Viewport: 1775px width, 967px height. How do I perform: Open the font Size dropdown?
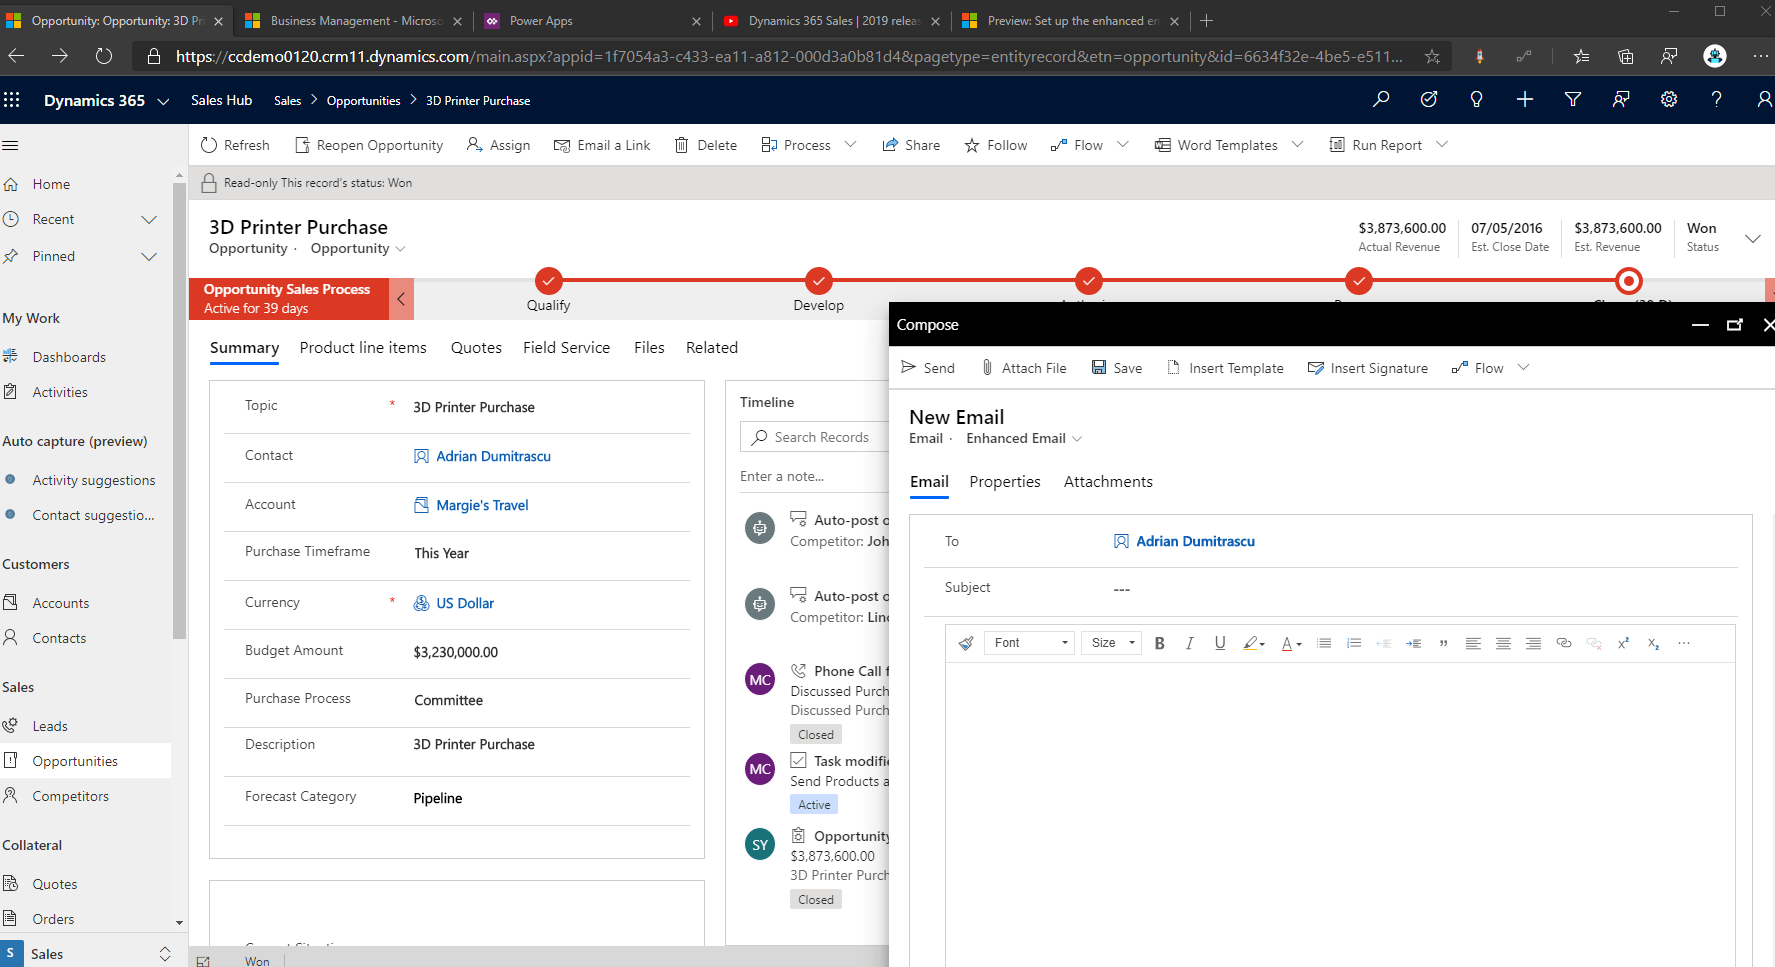pos(1112,643)
